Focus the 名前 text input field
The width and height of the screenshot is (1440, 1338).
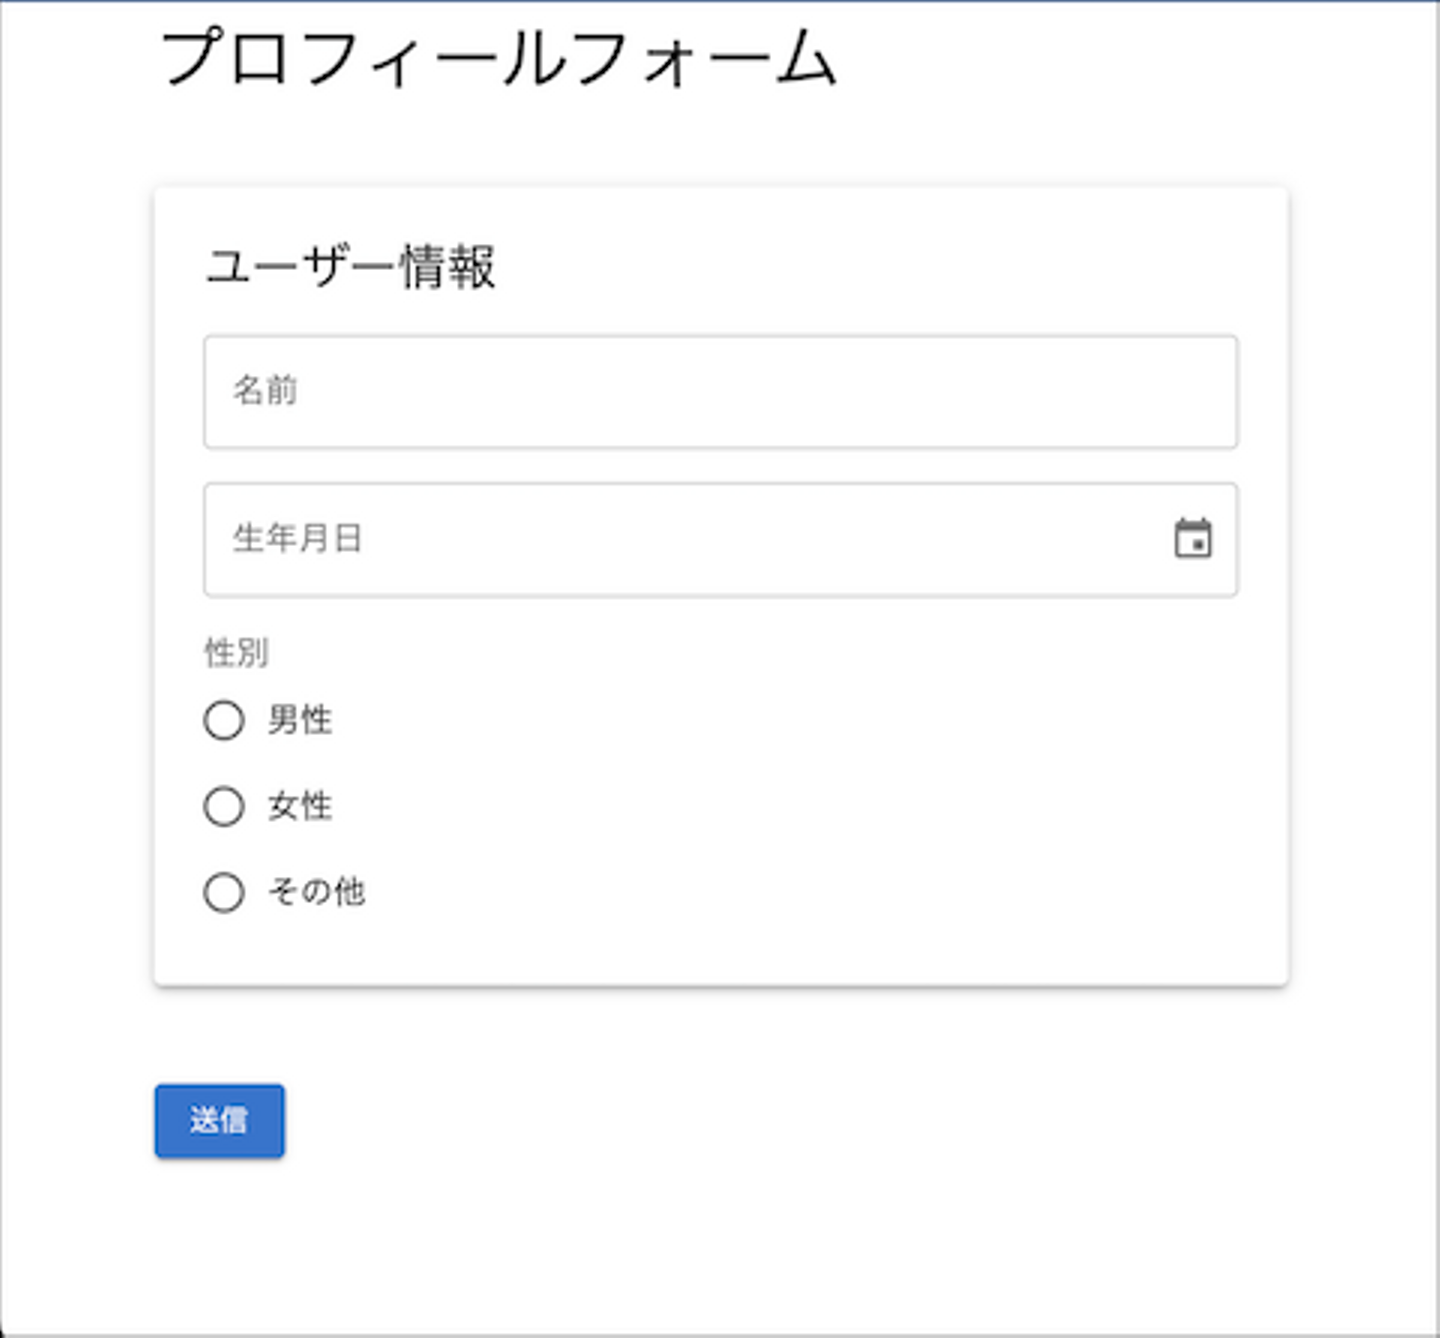720,392
